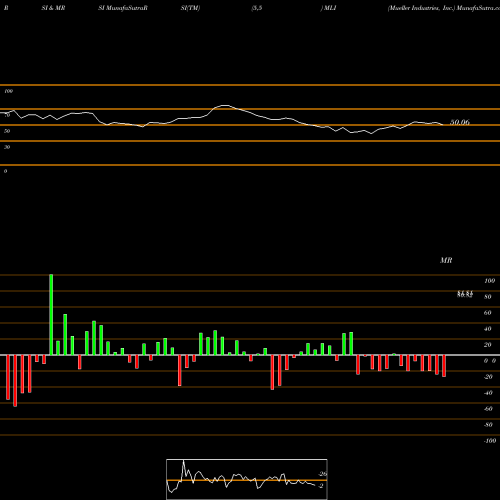The width and height of the screenshot is (500, 500).
Task: Click the (5,5 parameter text in header
Action: click(257, 8)
